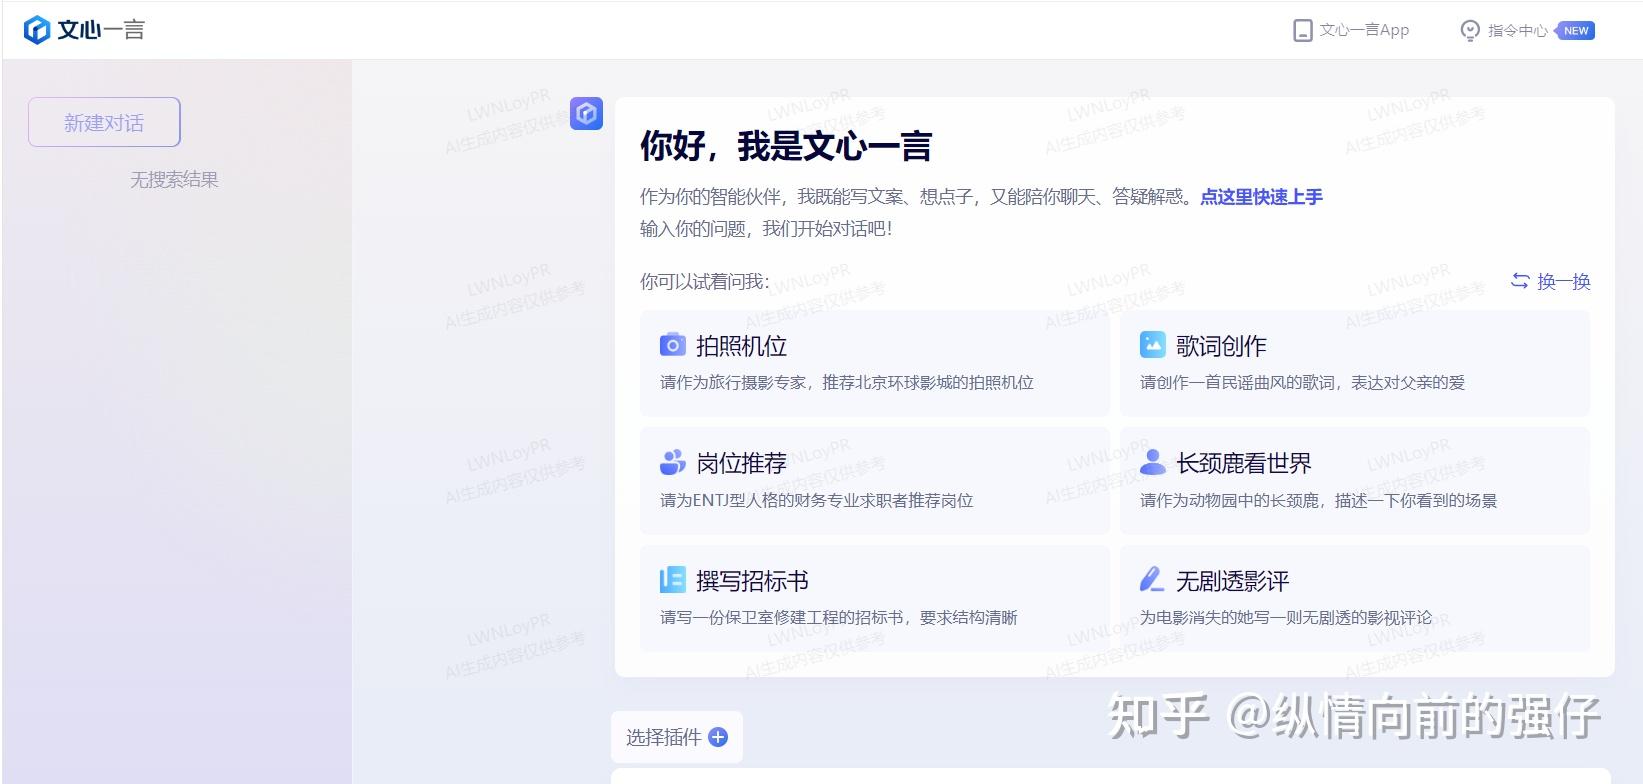The image size is (1643, 784).
Task: Select the 撰写招标书 suggestion title
Action: tap(752, 581)
